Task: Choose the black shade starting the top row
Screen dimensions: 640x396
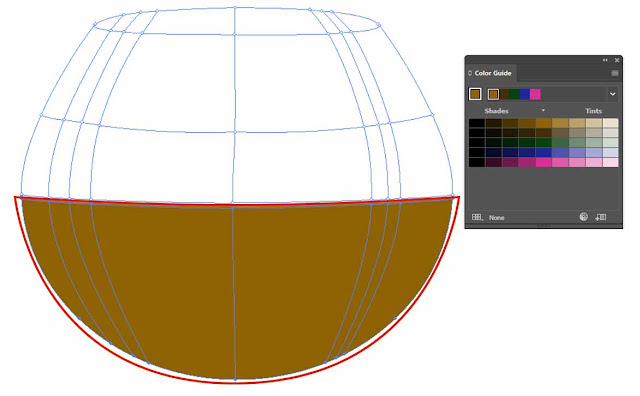Action: coord(477,123)
